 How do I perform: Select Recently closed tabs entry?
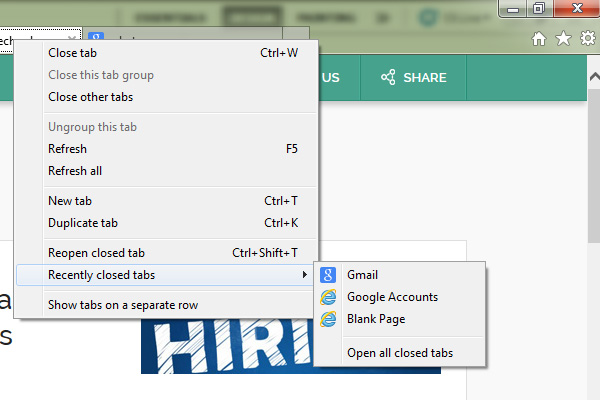tap(166, 275)
